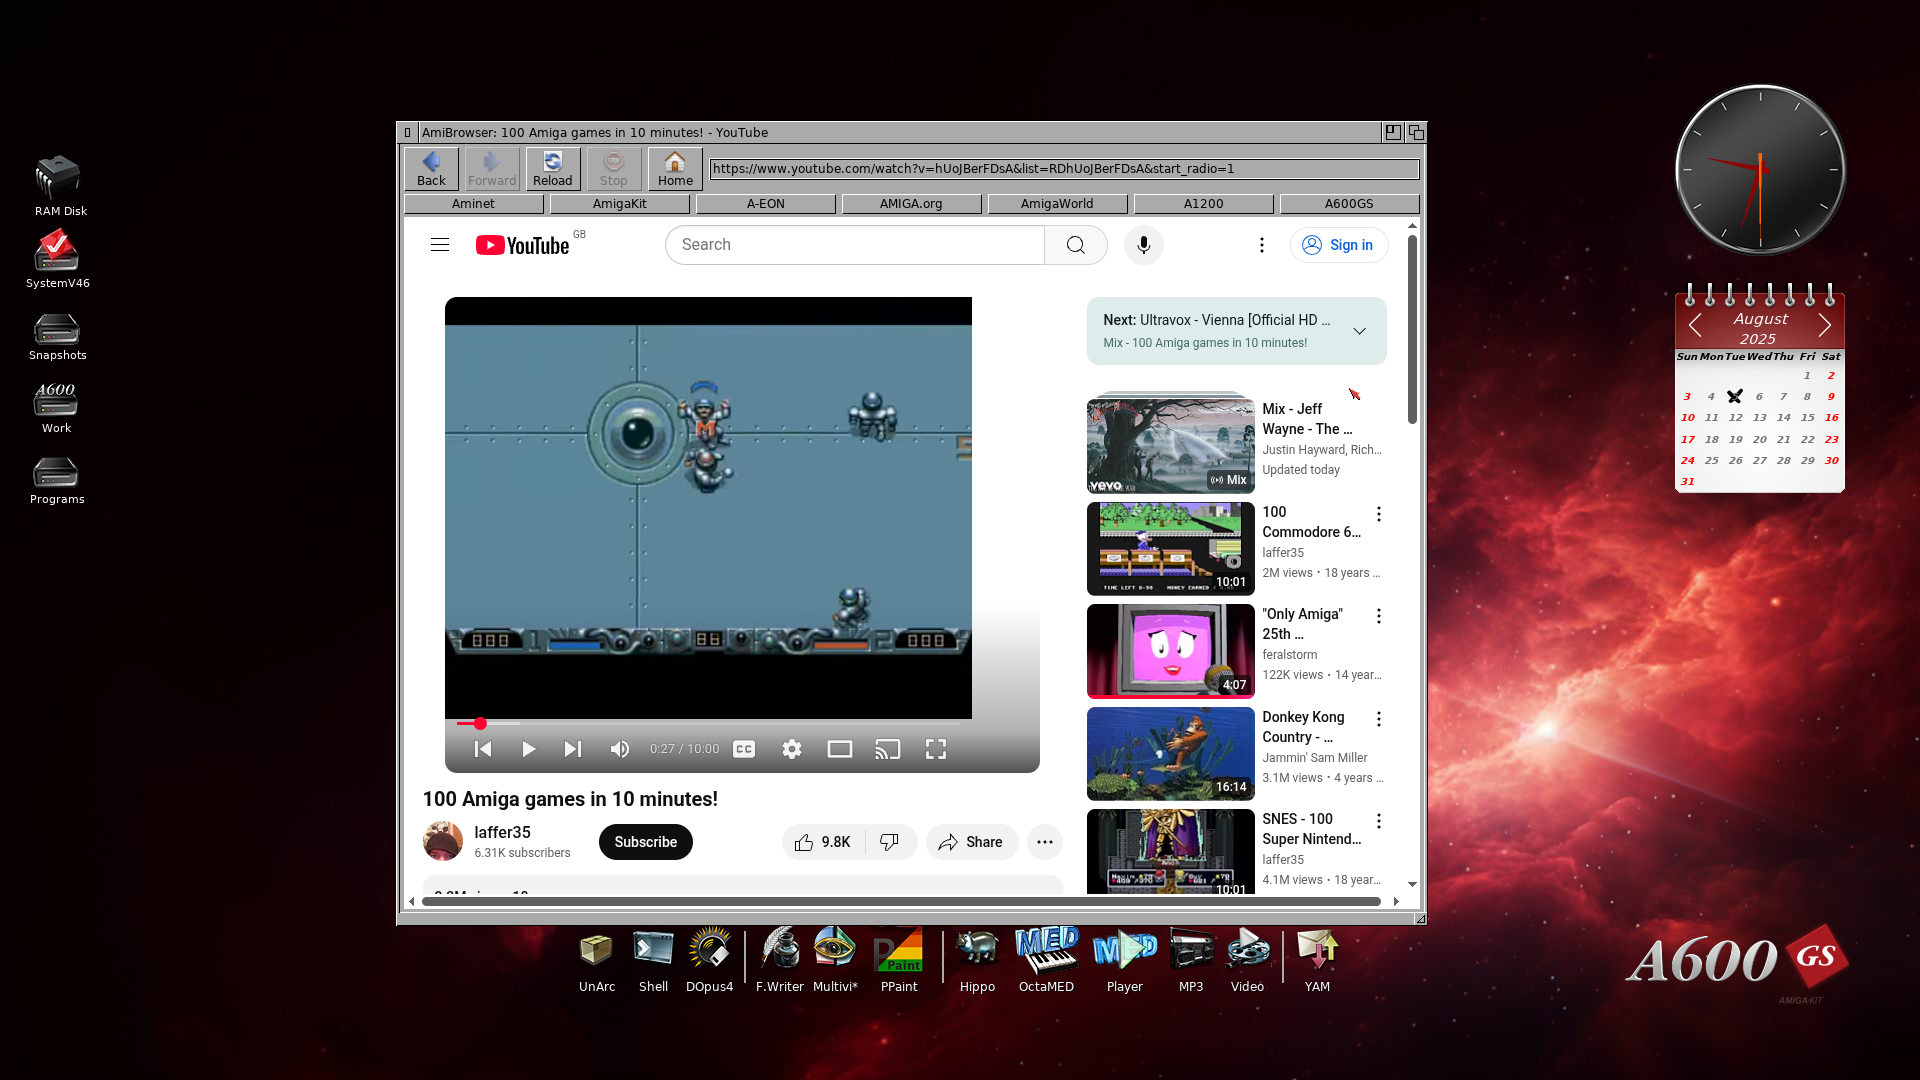Open the AmigaWorld bookmark tab

[1056, 204]
